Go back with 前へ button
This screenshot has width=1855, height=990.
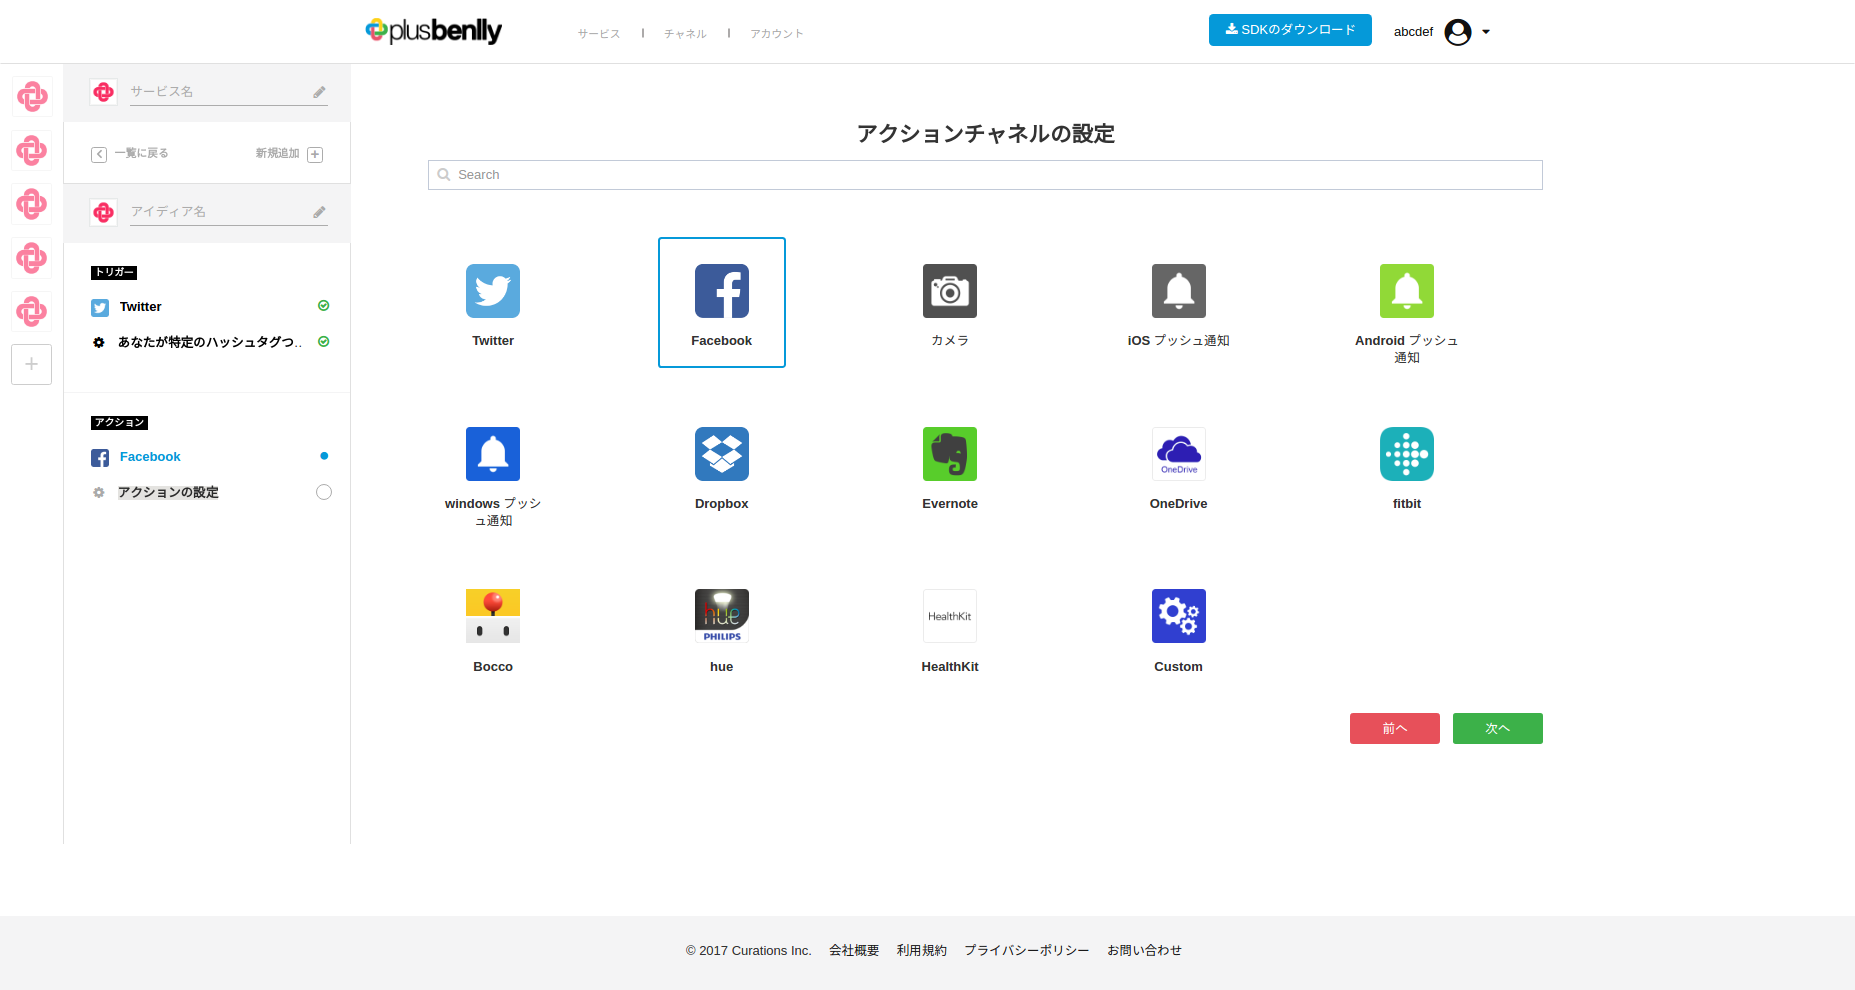[1395, 728]
